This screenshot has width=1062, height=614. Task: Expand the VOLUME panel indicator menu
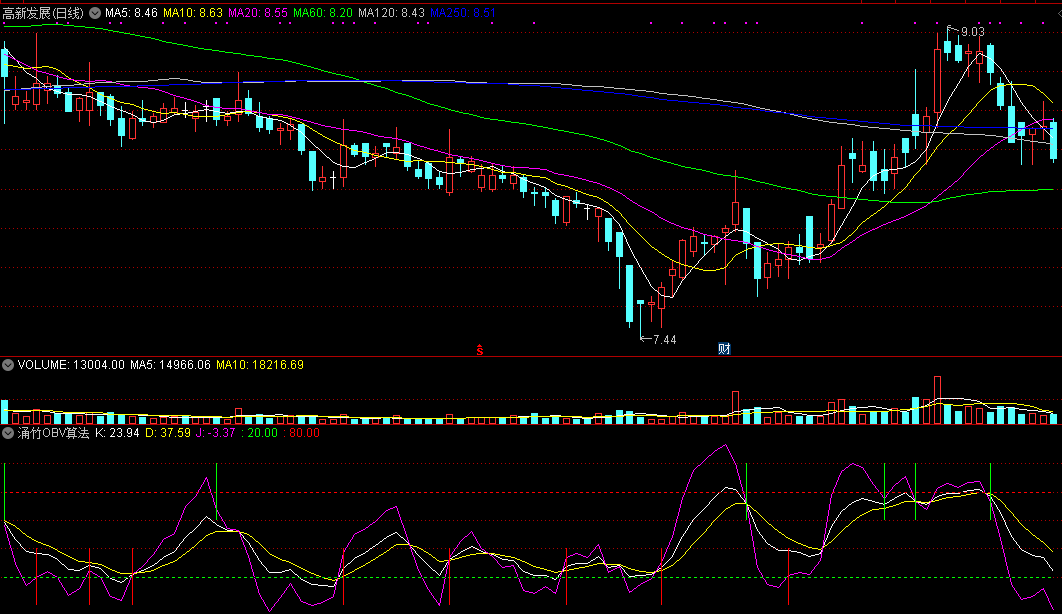tap(8, 365)
